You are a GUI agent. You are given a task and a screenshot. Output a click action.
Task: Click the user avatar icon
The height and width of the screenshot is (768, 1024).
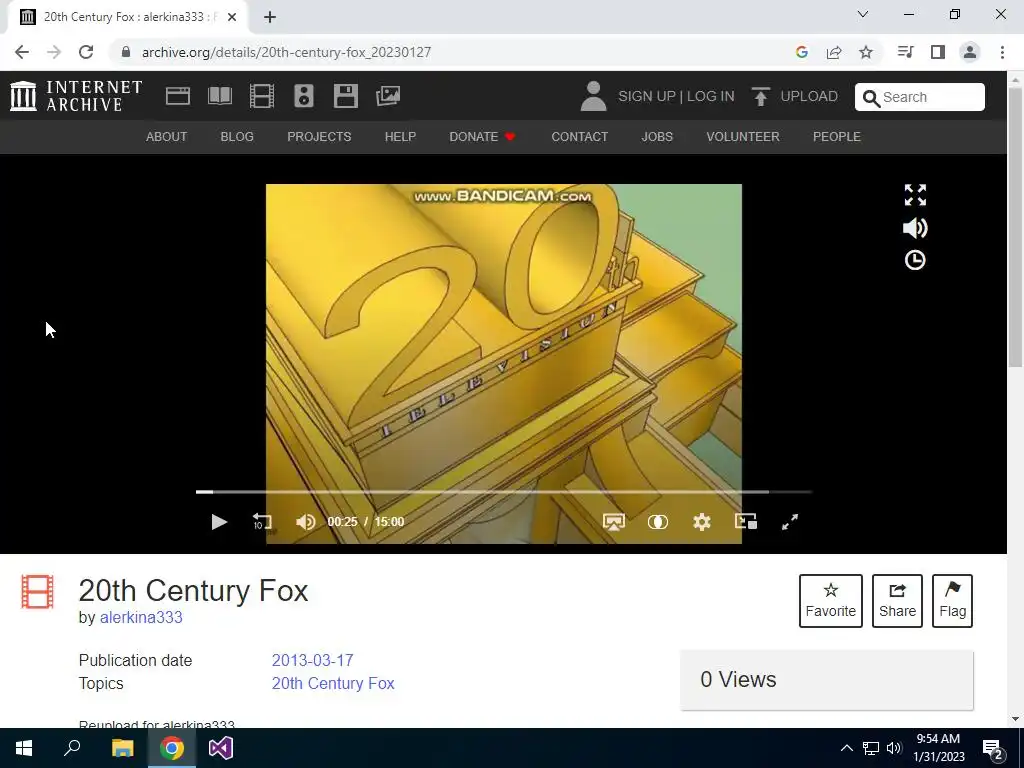pyautogui.click(x=593, y=96)
